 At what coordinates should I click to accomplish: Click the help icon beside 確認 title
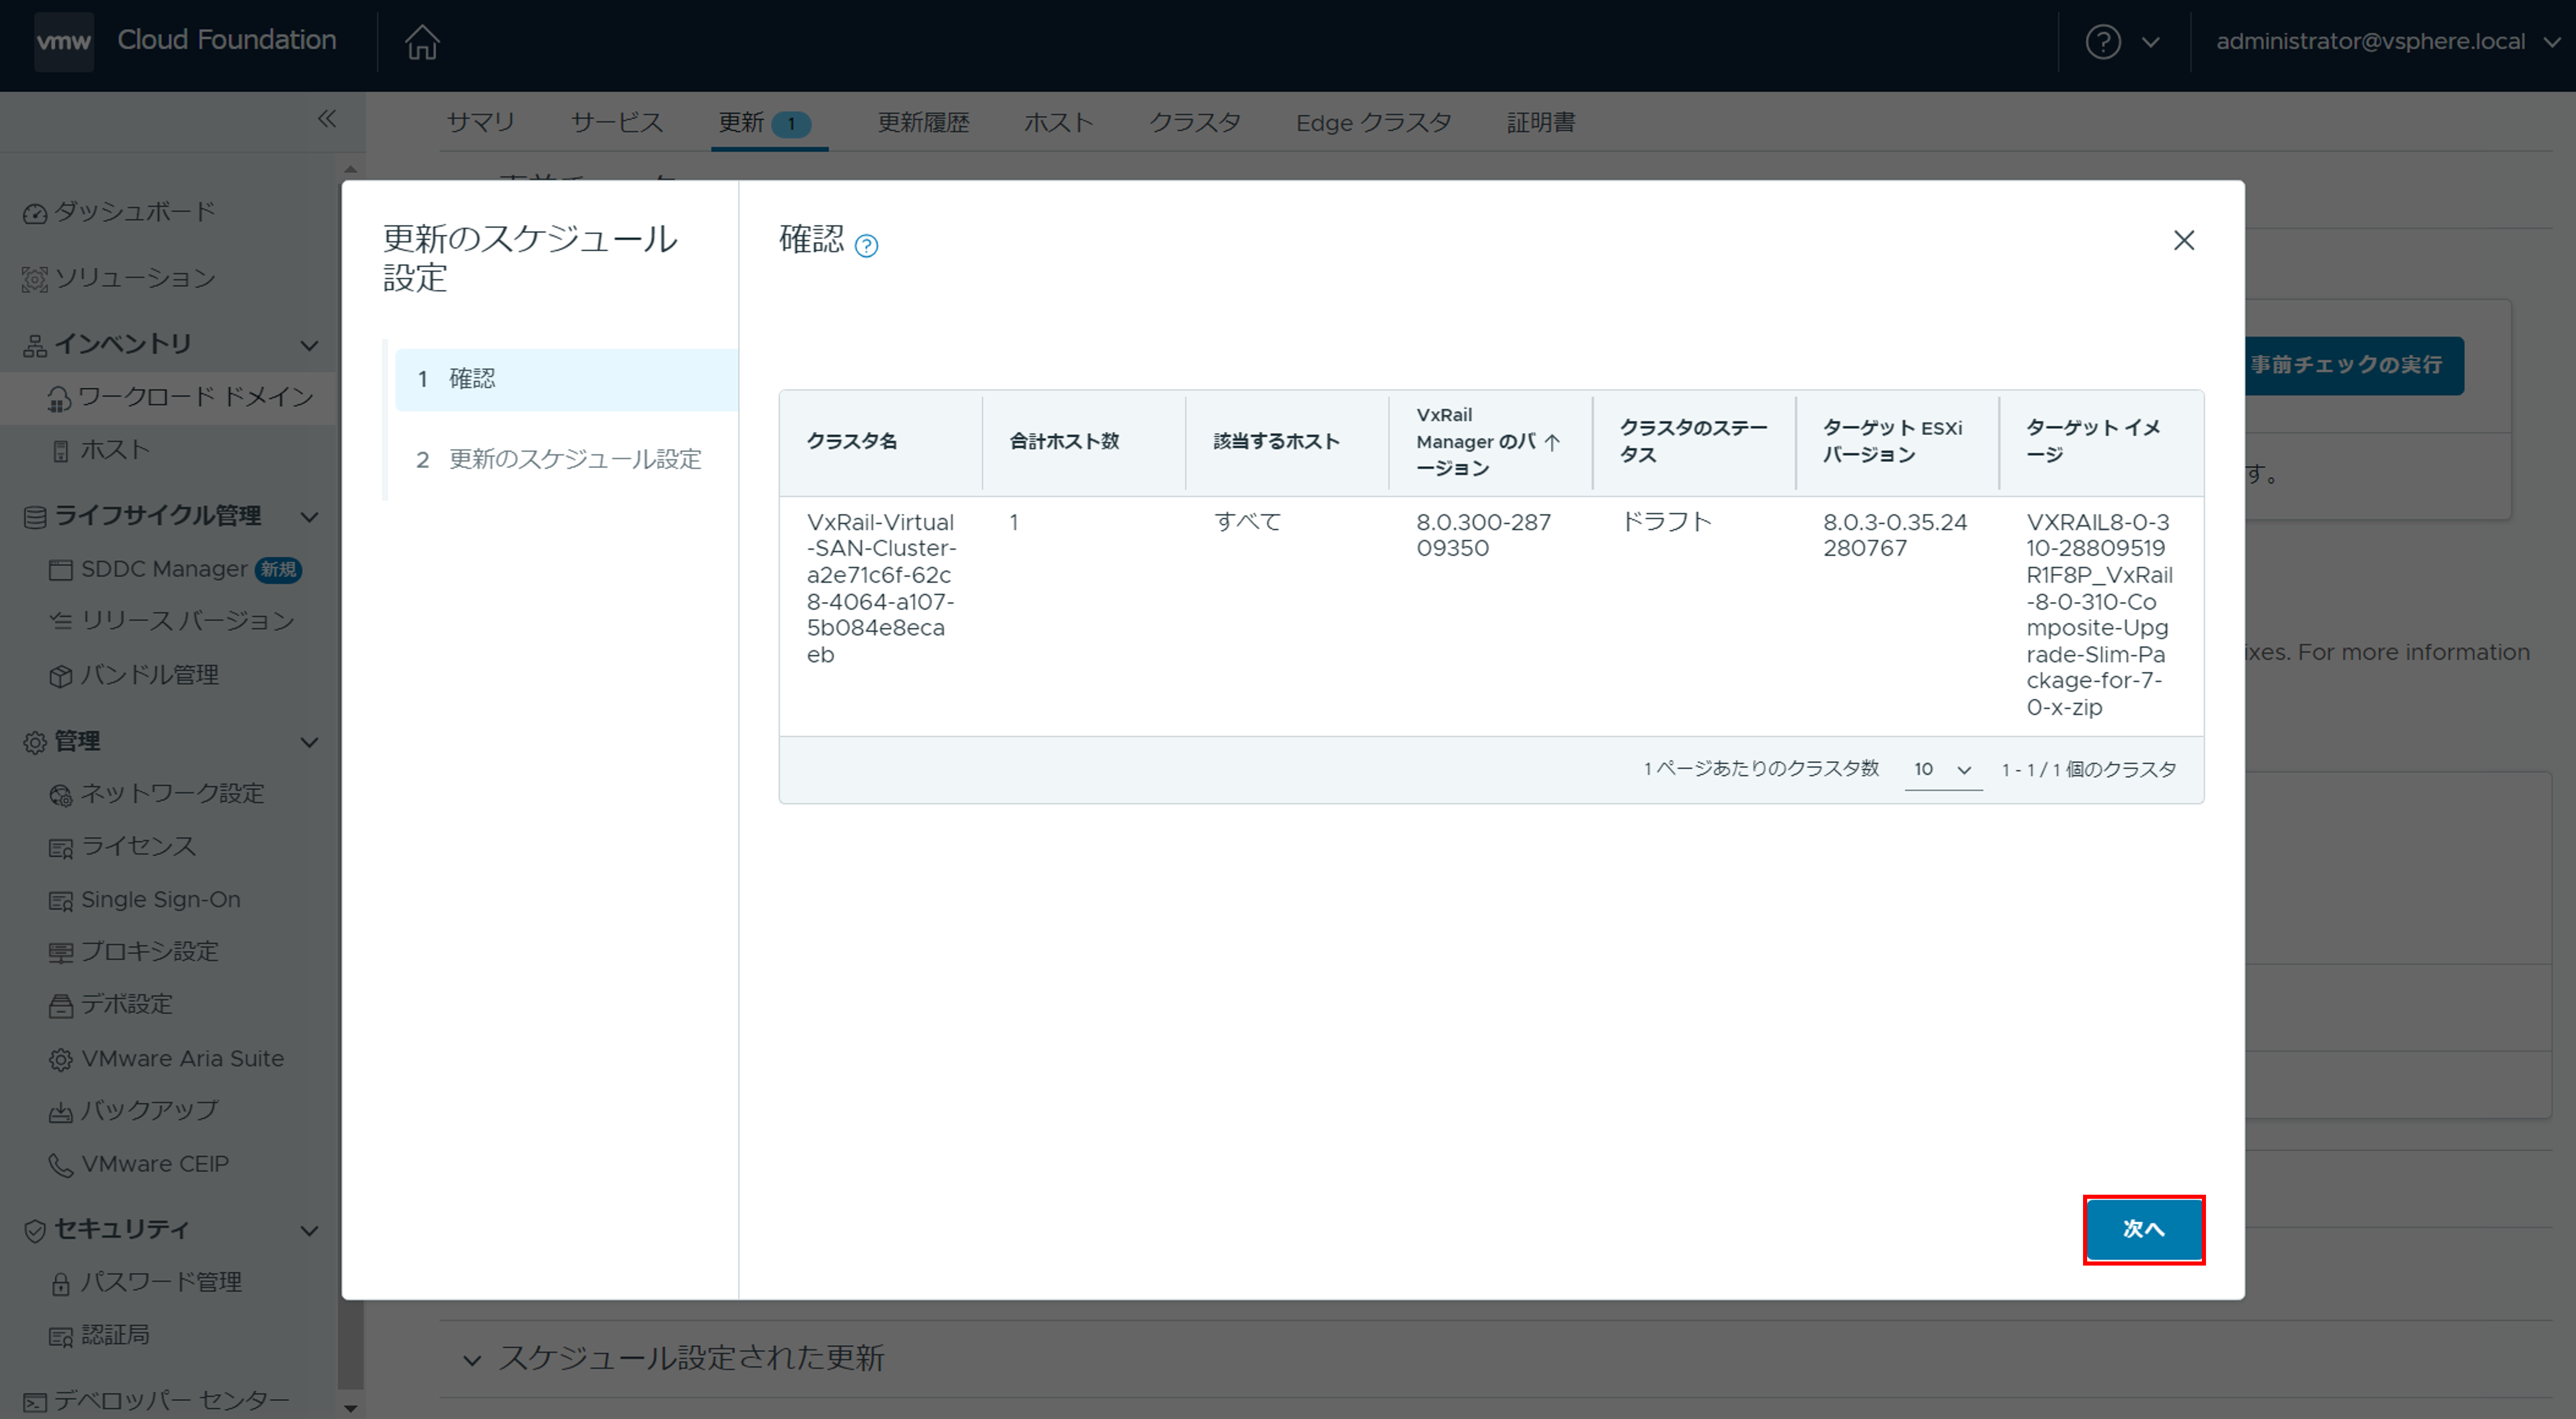tap(866, 245)
